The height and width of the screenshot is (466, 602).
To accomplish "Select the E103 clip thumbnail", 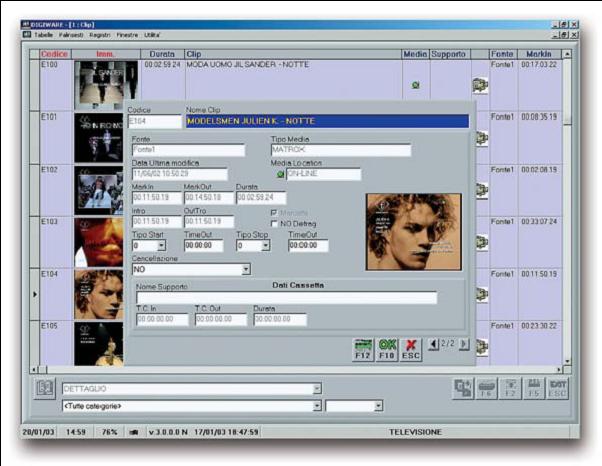I will pos(98,241).
